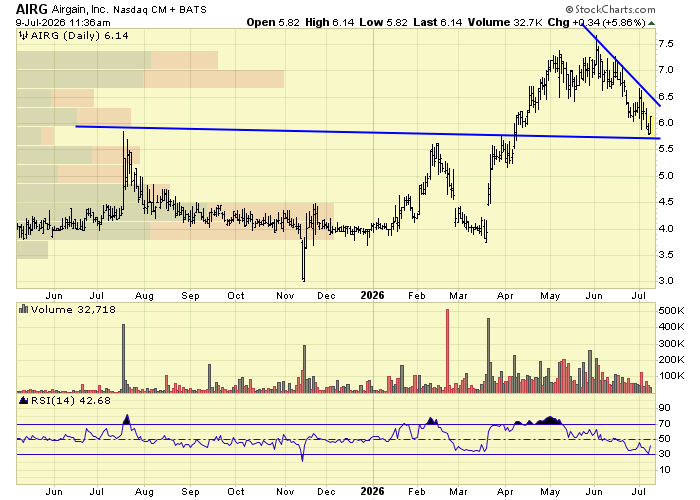Click the RSI indicator icon beside RSI(14)
This screenshot has width=700, height=500.
pos(24,400)
